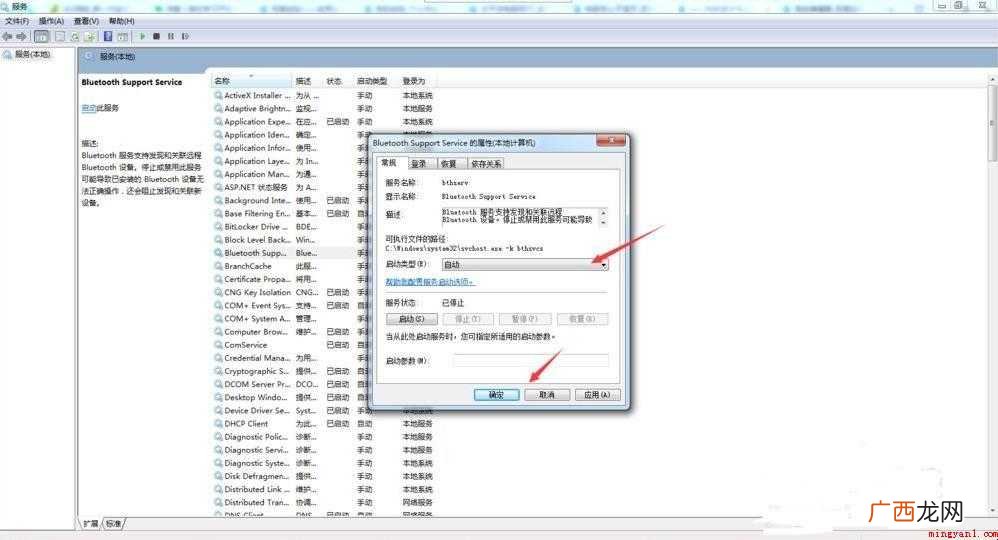The image size is (998, 540).
Task: Select the Adaptive Brightn... service row
Action: 323,109
